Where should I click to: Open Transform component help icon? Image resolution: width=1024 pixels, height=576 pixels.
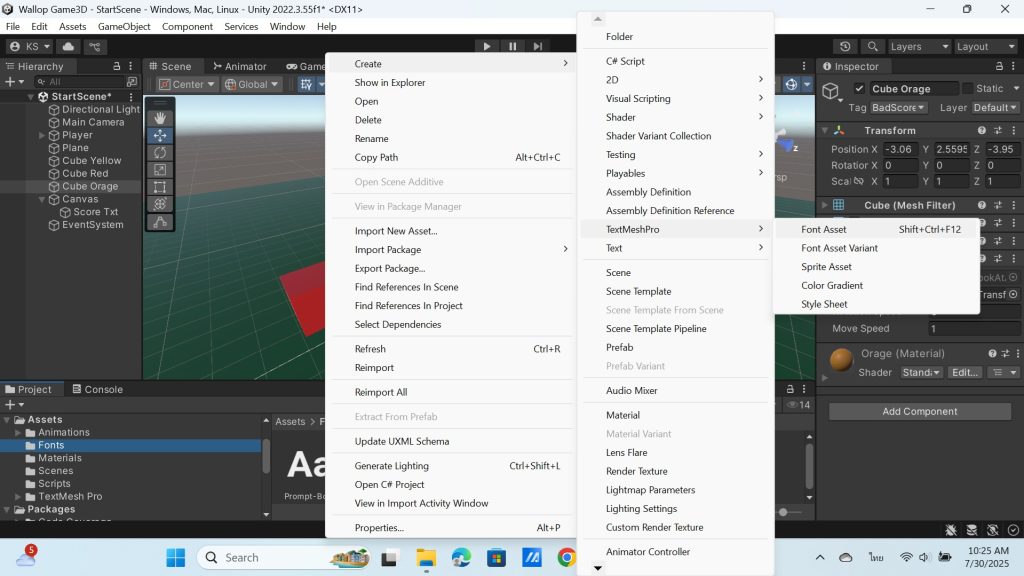click(x=982, y=131)
